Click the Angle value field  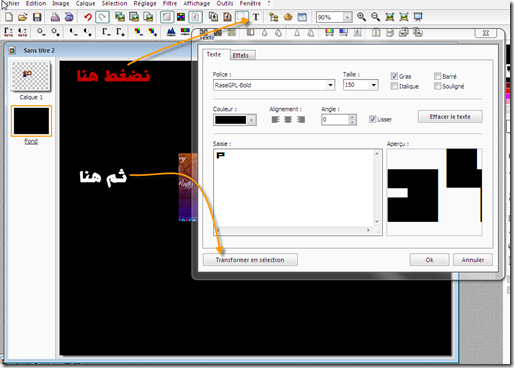point(335,120)
